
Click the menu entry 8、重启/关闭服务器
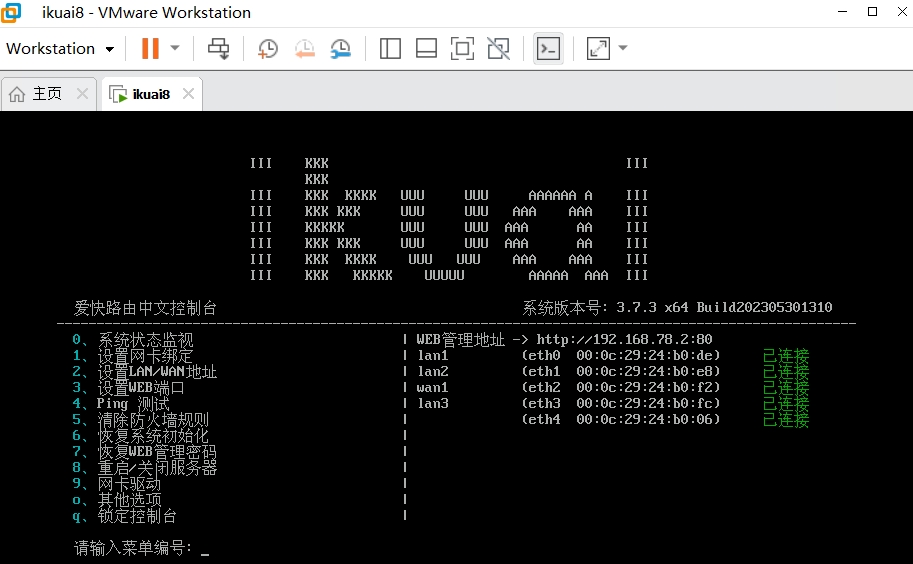click(144, 467)
